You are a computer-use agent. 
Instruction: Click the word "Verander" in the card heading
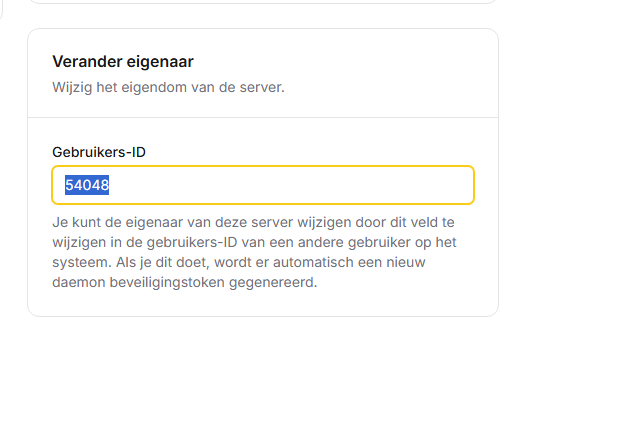tap(85, 62)
